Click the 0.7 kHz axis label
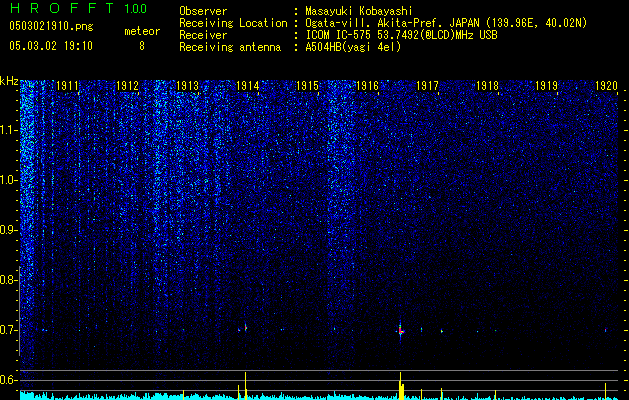This screenshot has height=400, width=629. coord(8,330)
